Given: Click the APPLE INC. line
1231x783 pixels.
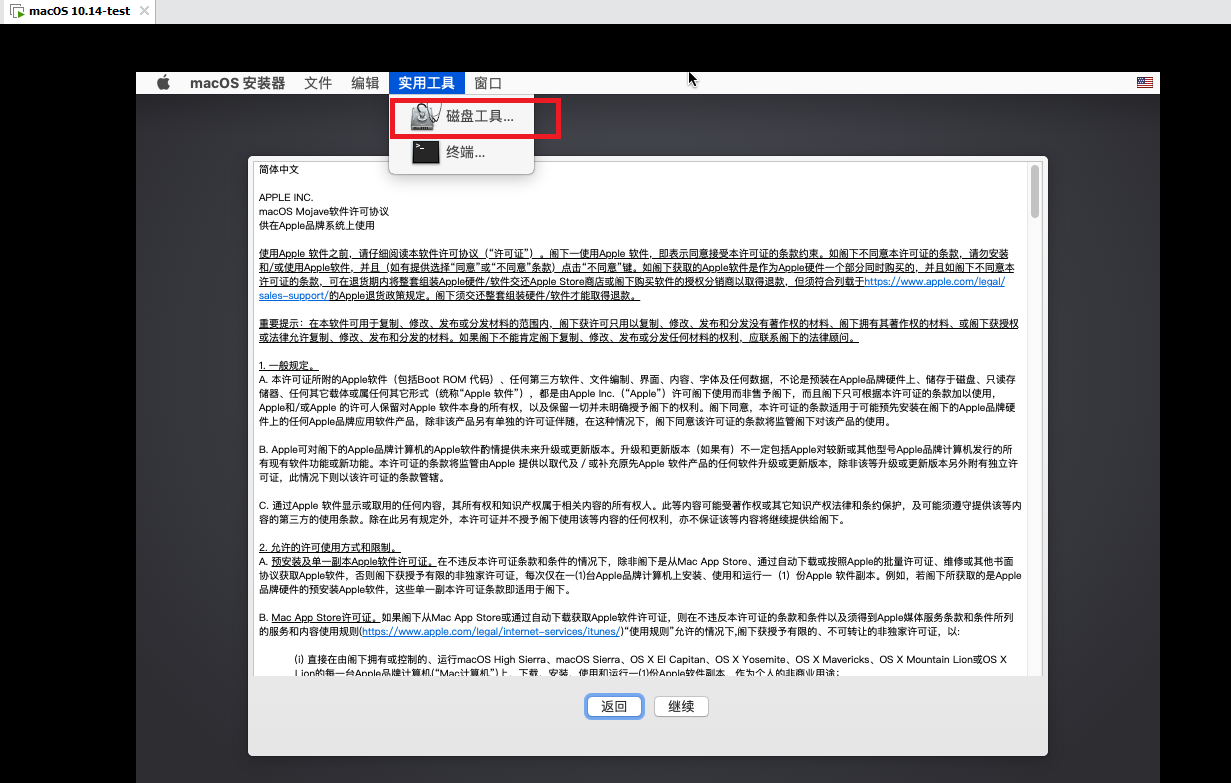Looking at the screenshot, I should coord(286,198).
